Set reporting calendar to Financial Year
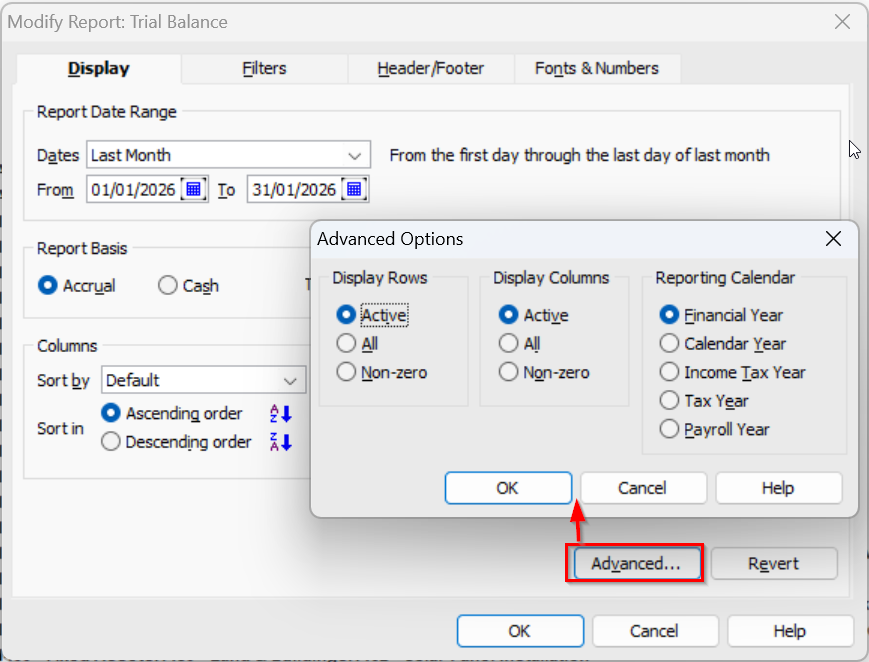 coord(721,315)
